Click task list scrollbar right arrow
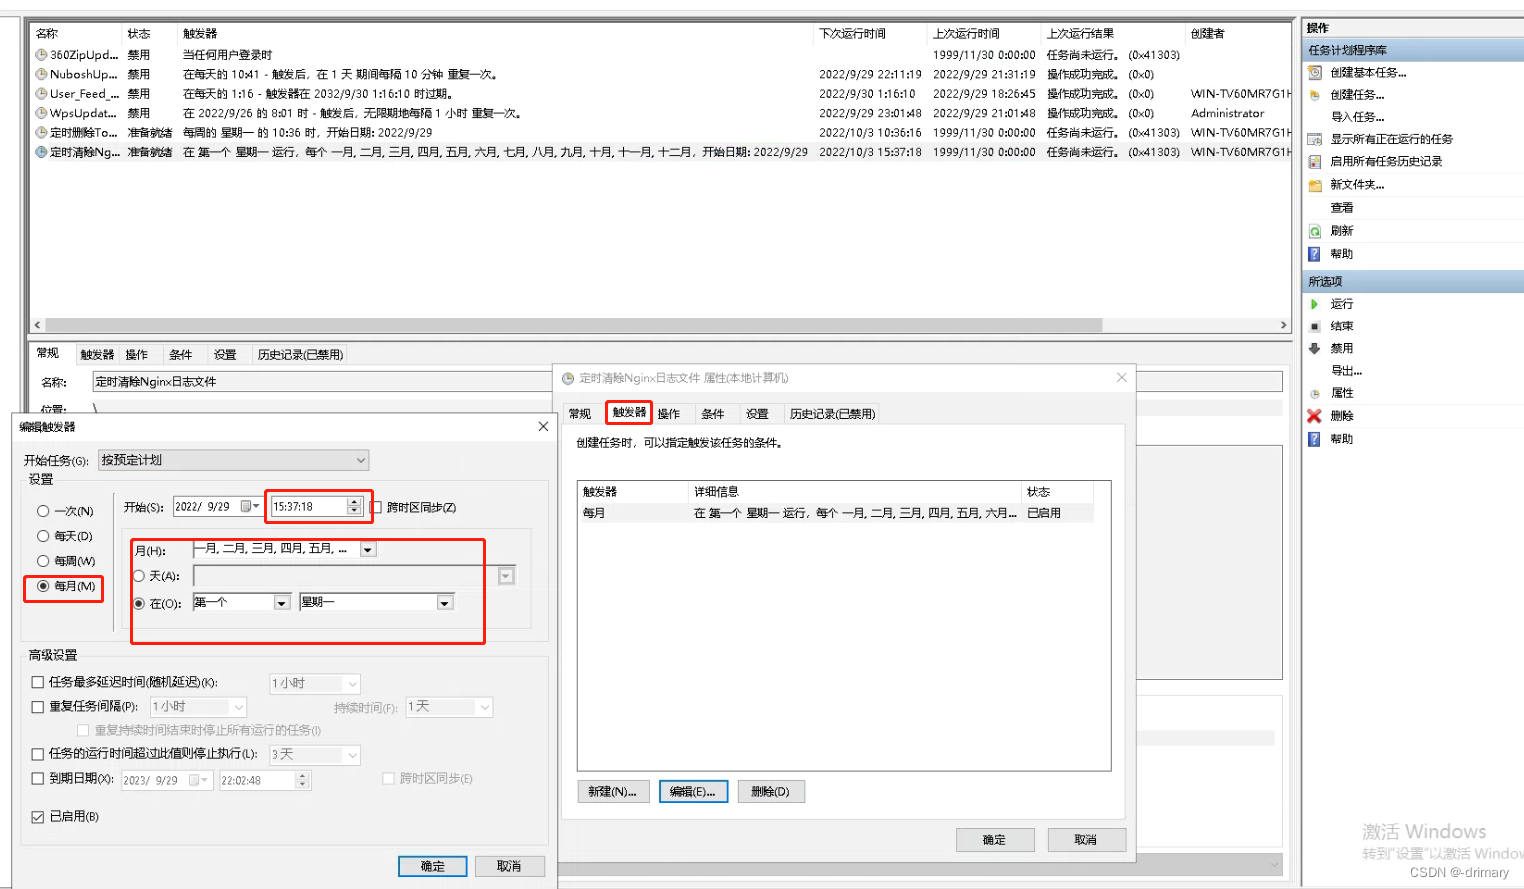 (x=1284, y=325)
